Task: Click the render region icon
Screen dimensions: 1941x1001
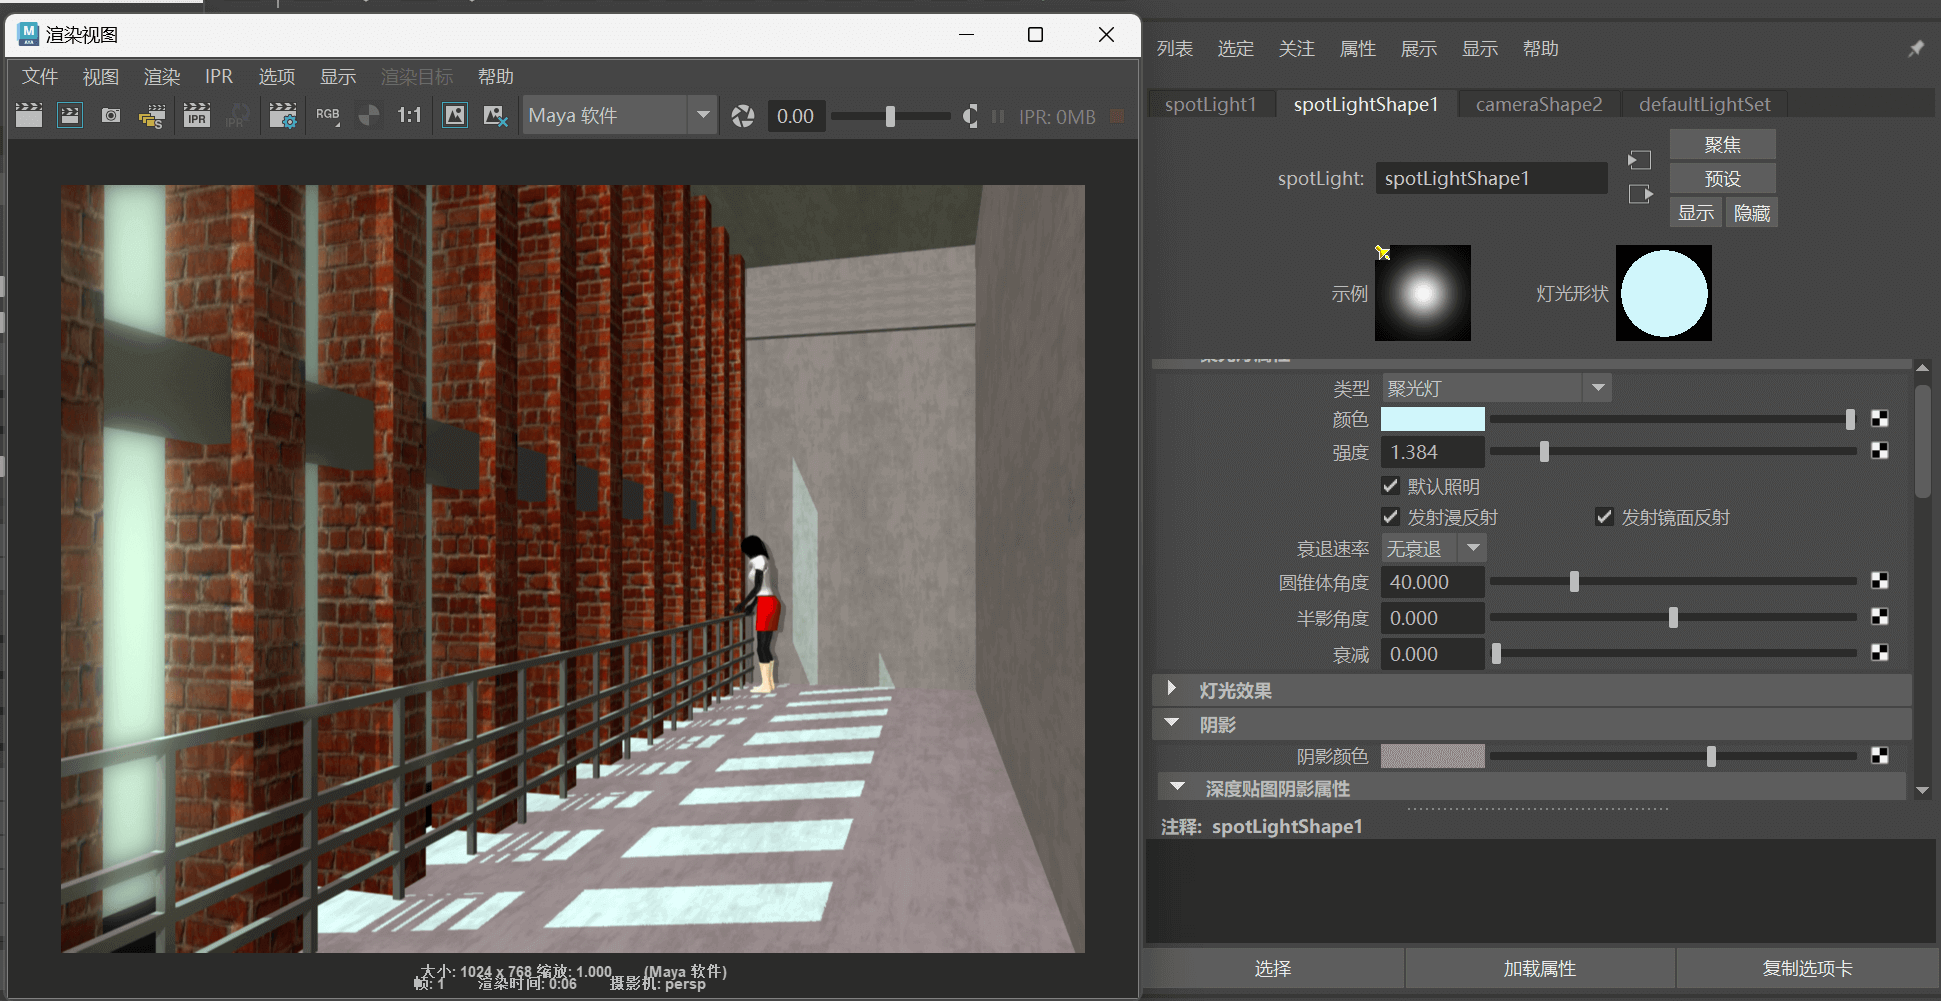Action: 70,116
